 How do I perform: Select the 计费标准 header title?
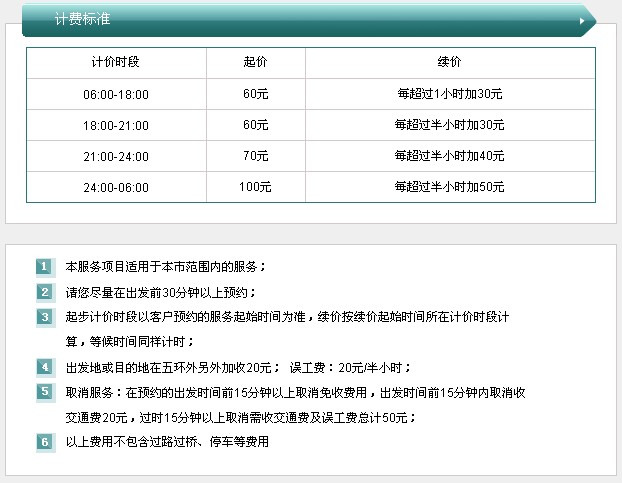click(82, 20)
